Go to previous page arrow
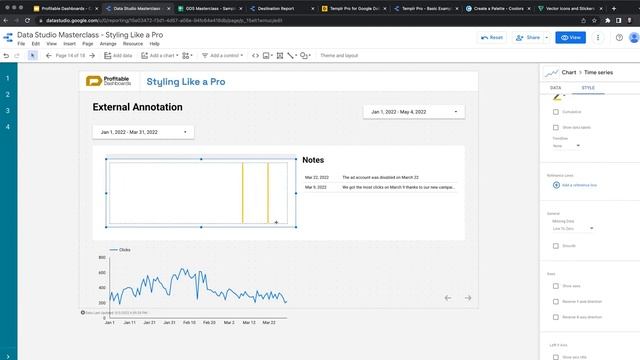Image resolution: width=640 pixels, height=360 pixels. coord(49,56)
